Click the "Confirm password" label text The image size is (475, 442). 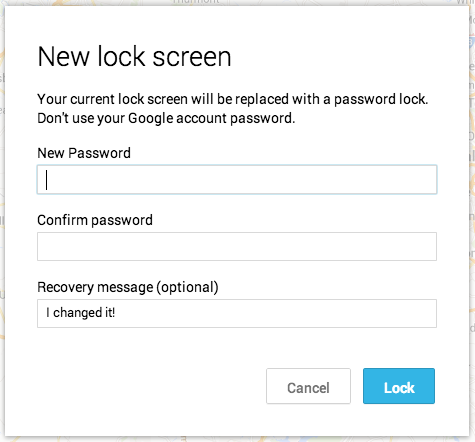point(95,220)
